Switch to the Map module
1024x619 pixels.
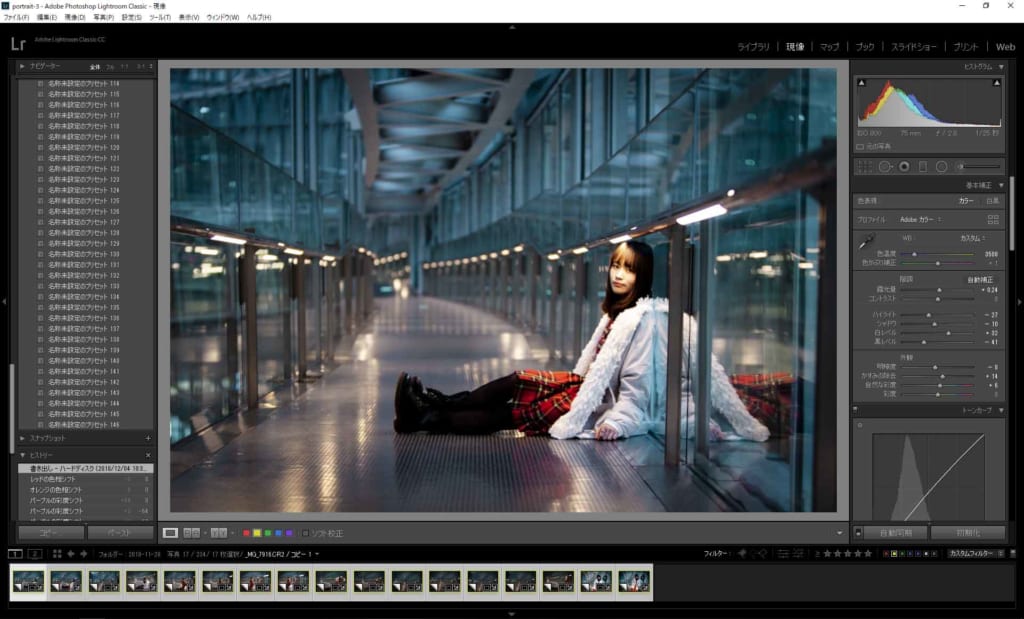[829, 46]
